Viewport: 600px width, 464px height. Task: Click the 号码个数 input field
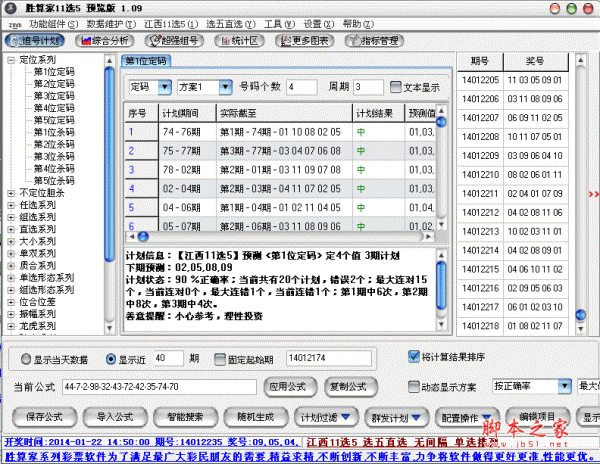302,87
